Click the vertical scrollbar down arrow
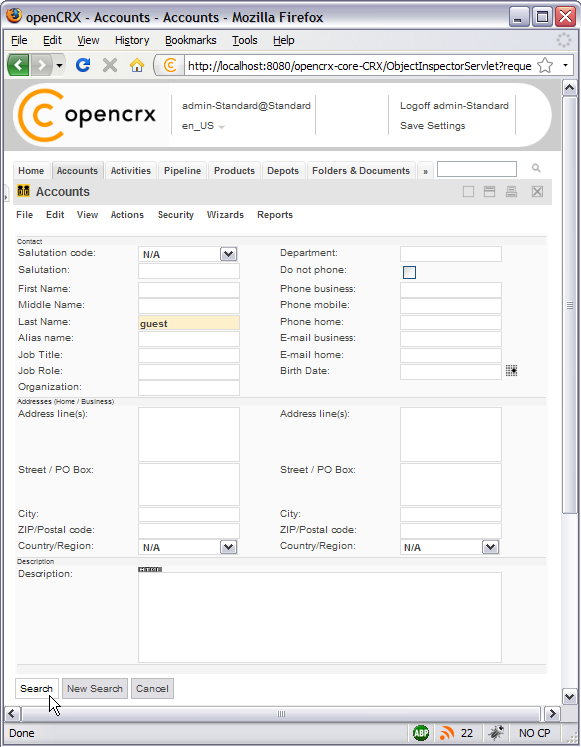 (x=569, y=697)
